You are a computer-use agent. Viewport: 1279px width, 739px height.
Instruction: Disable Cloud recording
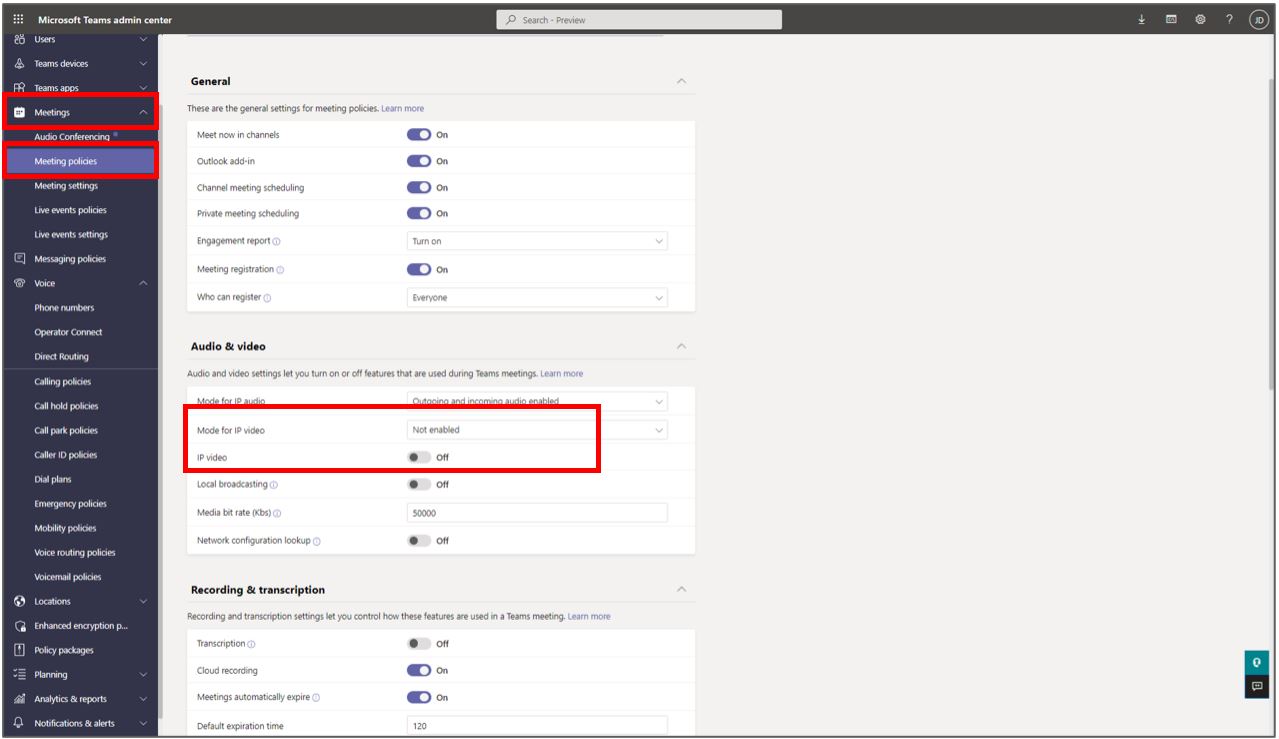point(422,670)
